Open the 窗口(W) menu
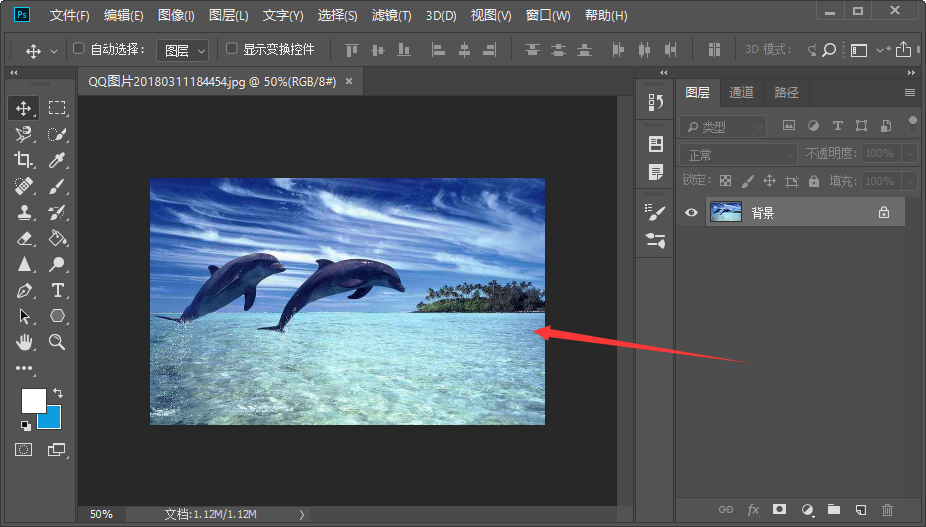 click(548, 15)
